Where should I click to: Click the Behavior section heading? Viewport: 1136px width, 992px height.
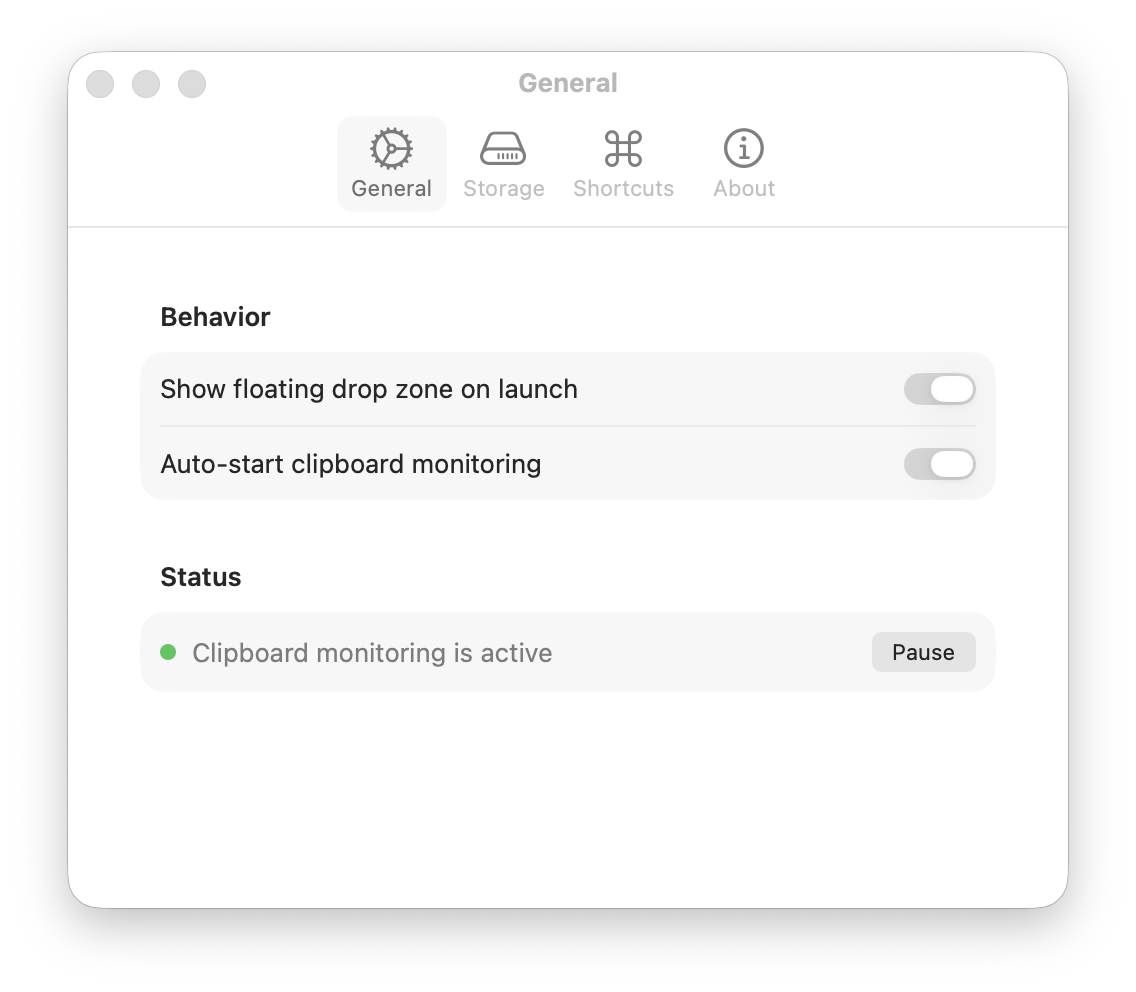tap(215, 316)
